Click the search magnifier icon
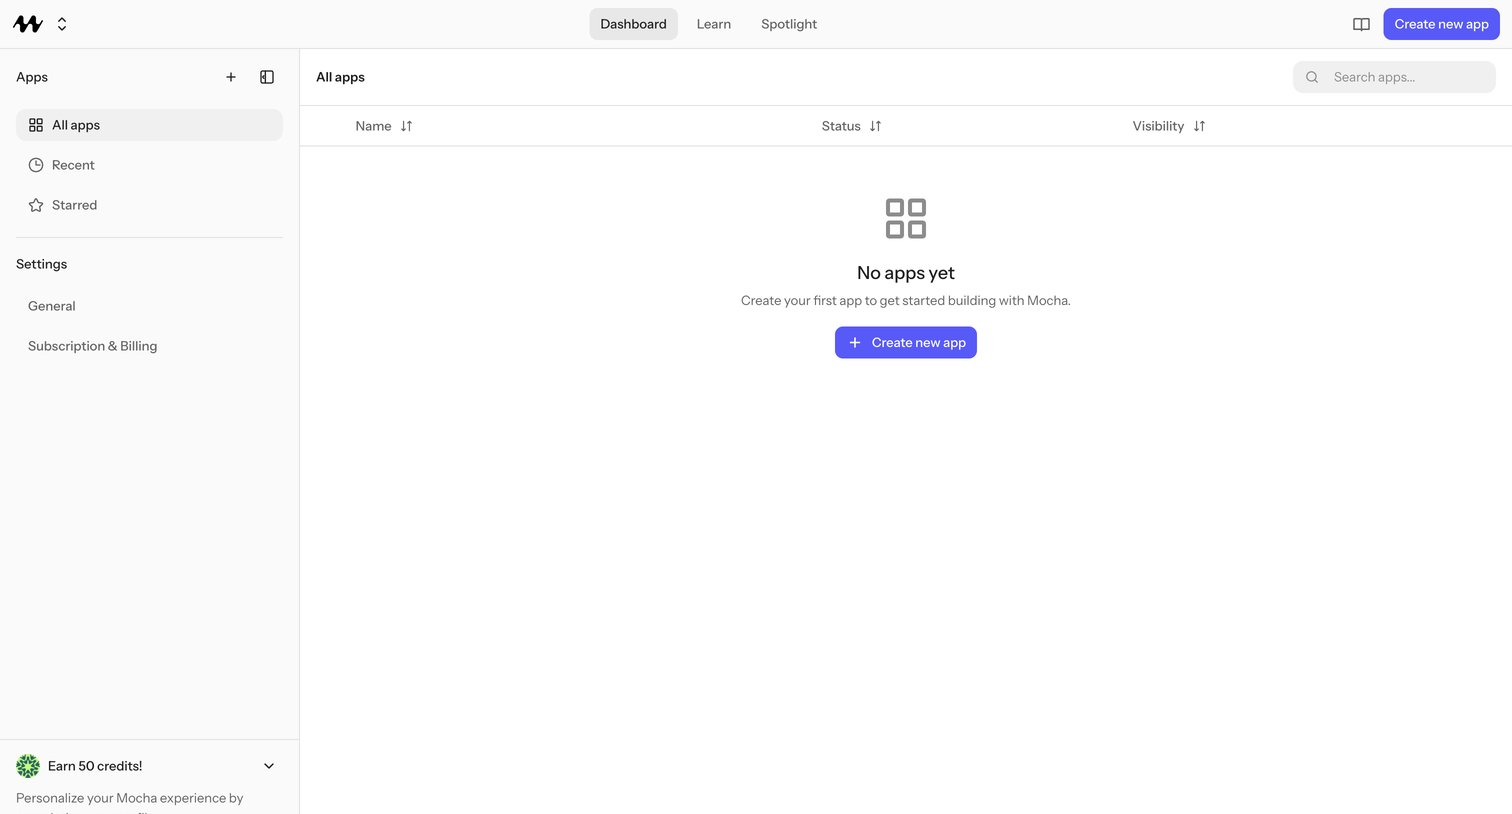Viewport: 1512px width, 814px height. 1312,77
